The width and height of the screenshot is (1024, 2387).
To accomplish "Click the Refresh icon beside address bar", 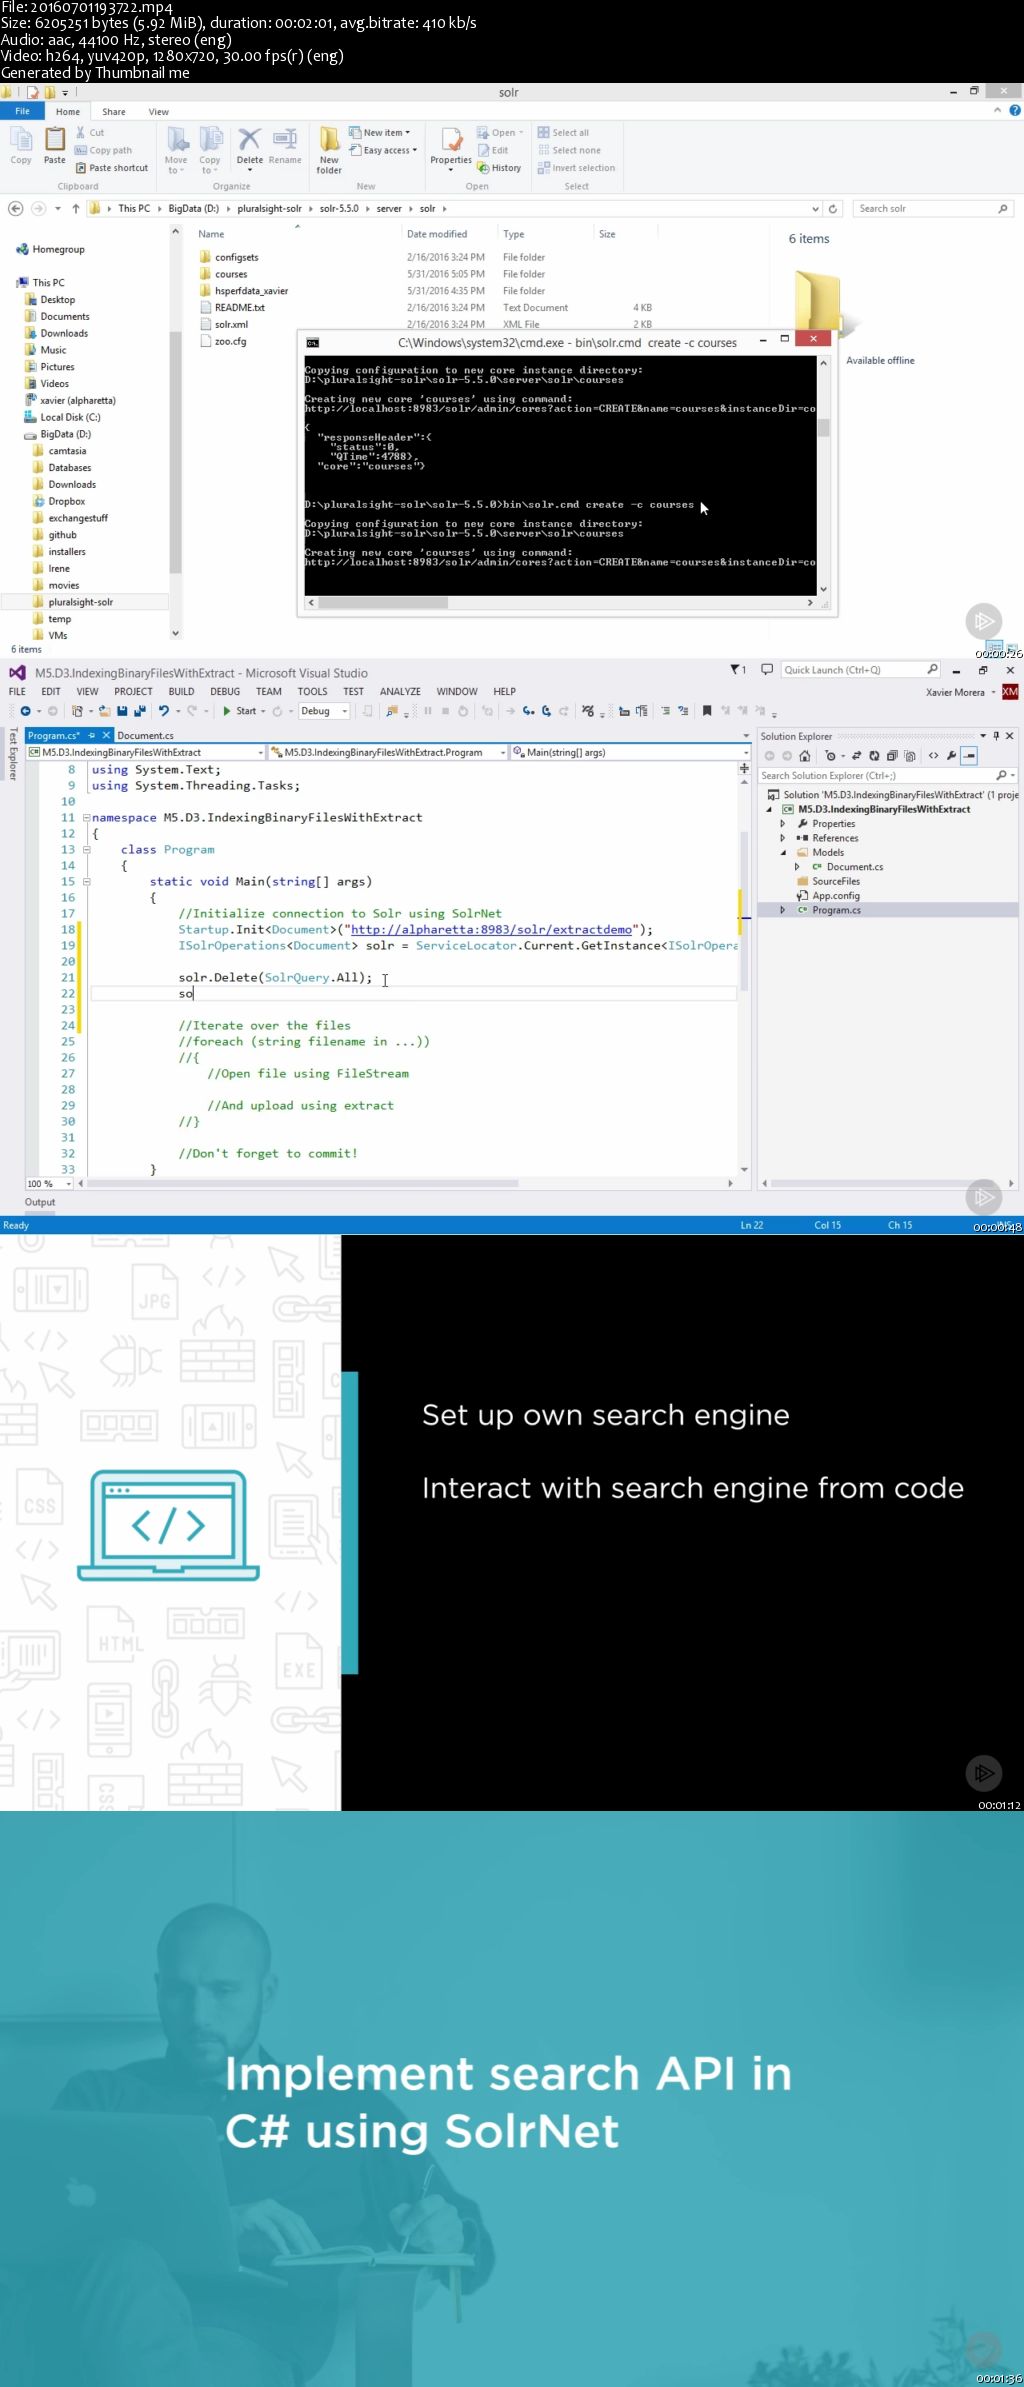I will coord(833,209).
